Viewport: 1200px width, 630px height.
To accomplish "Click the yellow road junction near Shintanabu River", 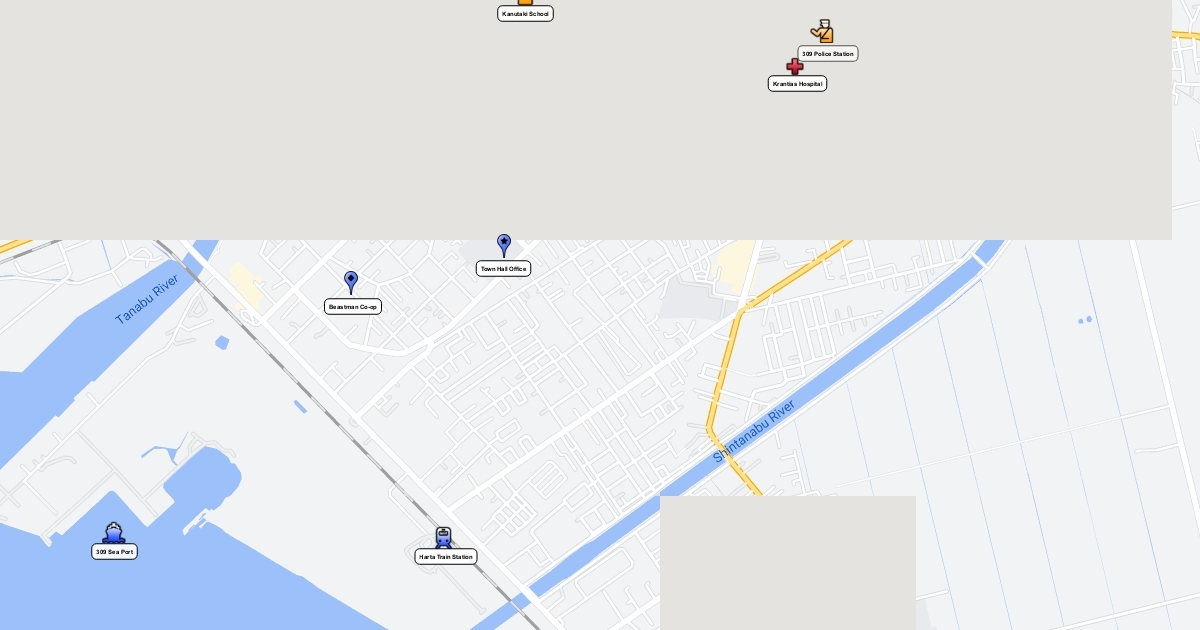I will pos(740,310).
